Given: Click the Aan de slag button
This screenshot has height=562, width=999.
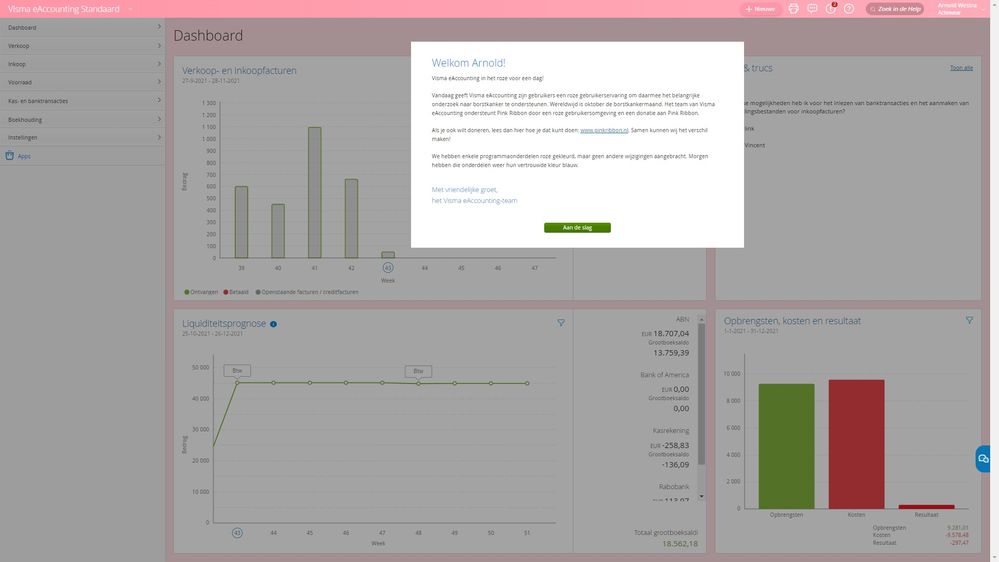Looking at the screenshot, I should (x=577, y=227).
